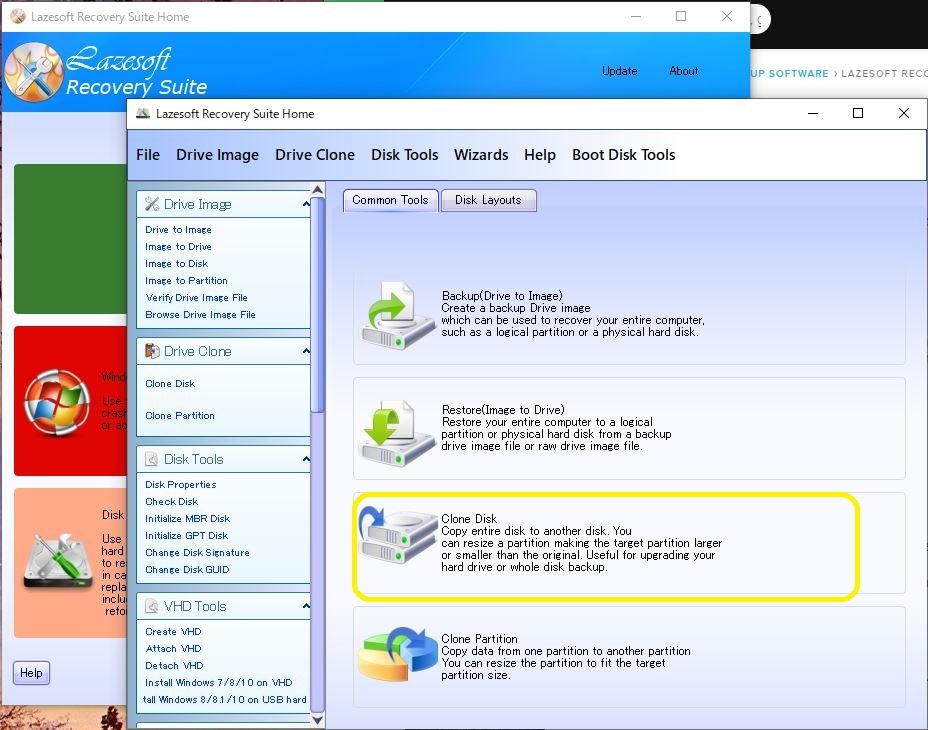Screen dimensions: 928x730
Task: Select Clone Disk in the sidebar
Action: click(170, 384)
